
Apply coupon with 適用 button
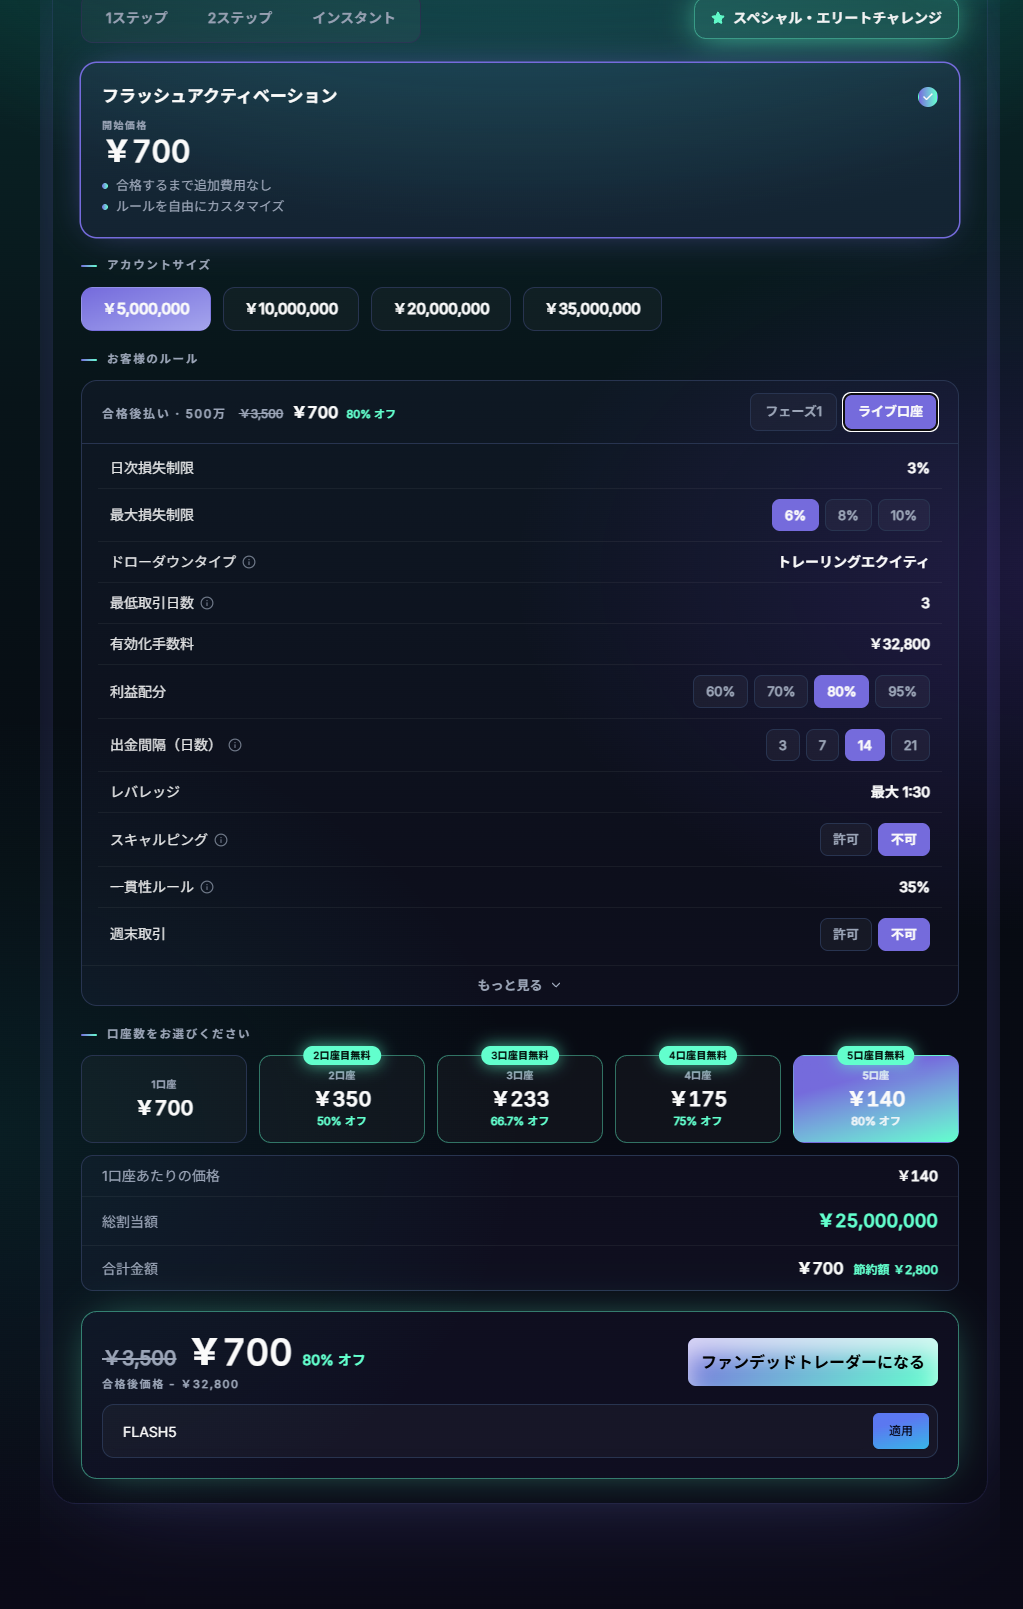901,1431
